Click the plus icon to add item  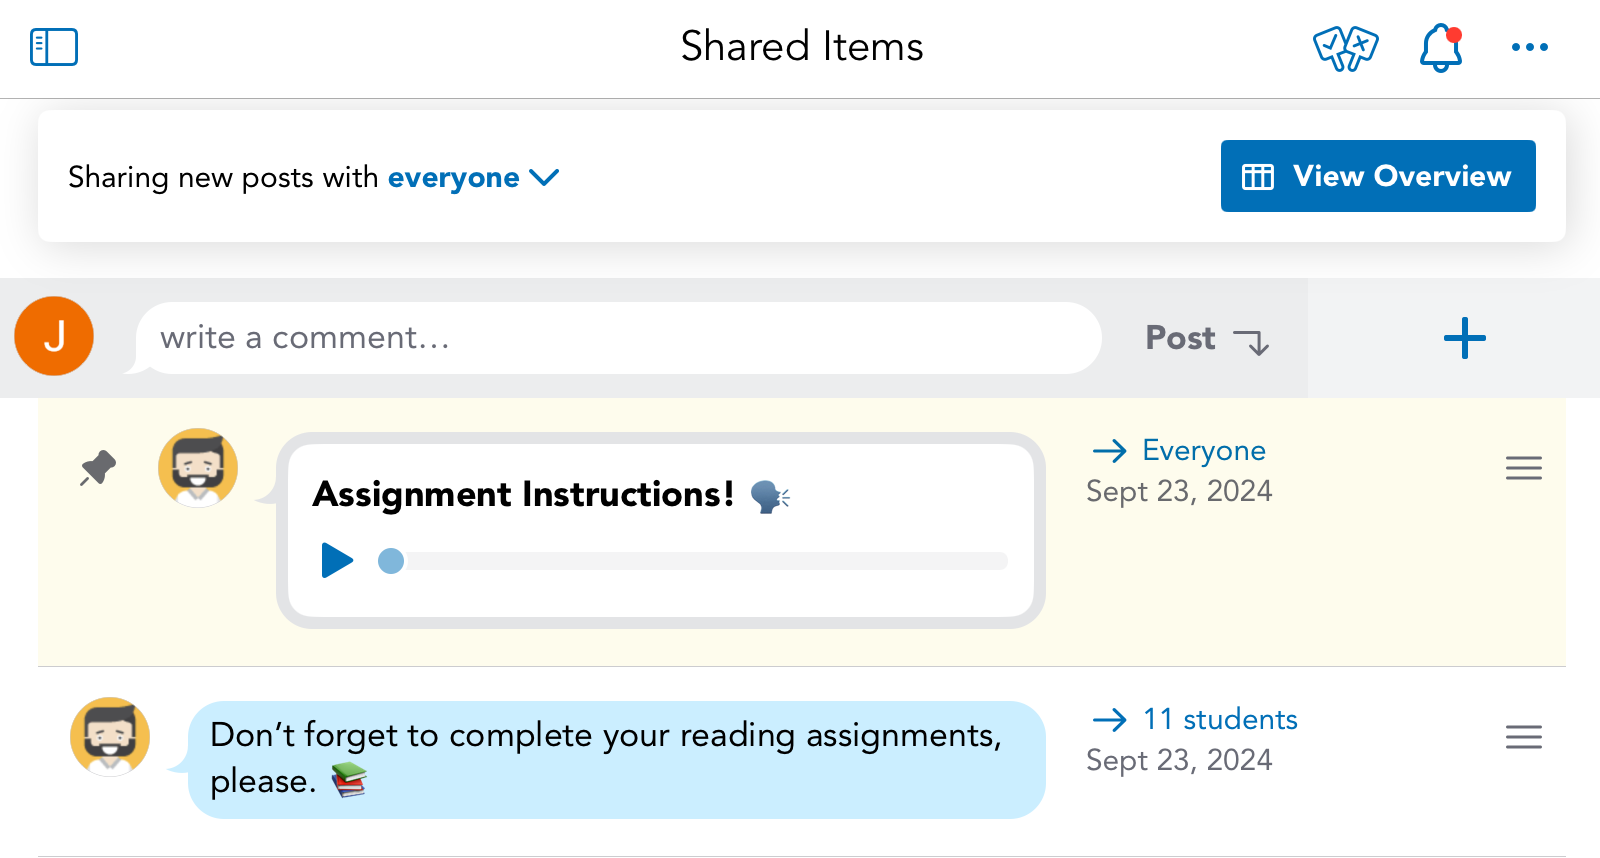(1464, 338)
